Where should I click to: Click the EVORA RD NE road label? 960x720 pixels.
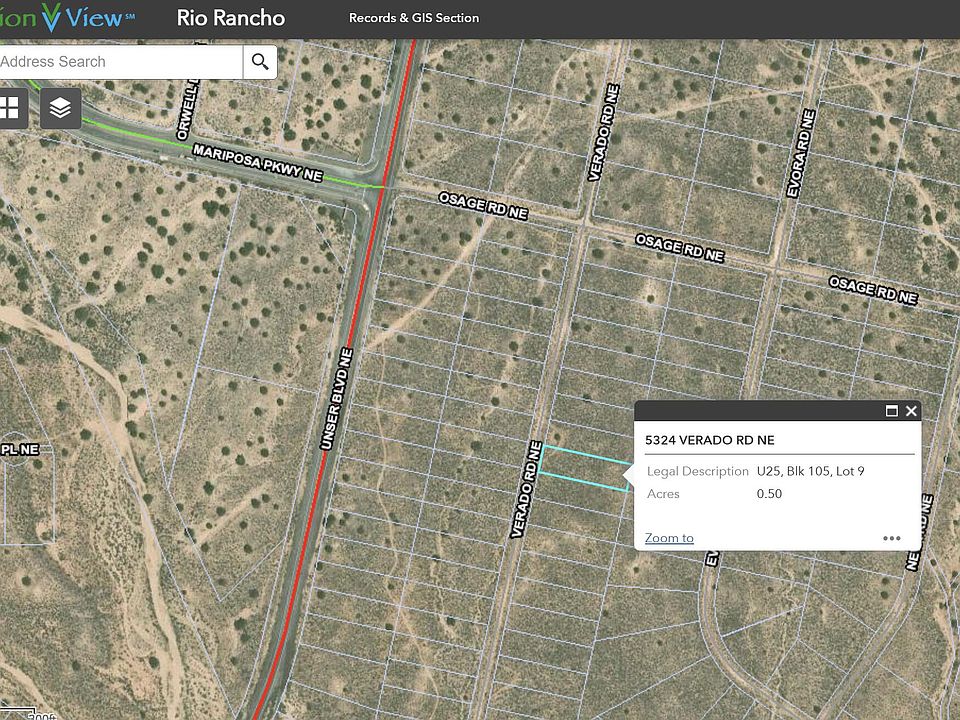801,154
